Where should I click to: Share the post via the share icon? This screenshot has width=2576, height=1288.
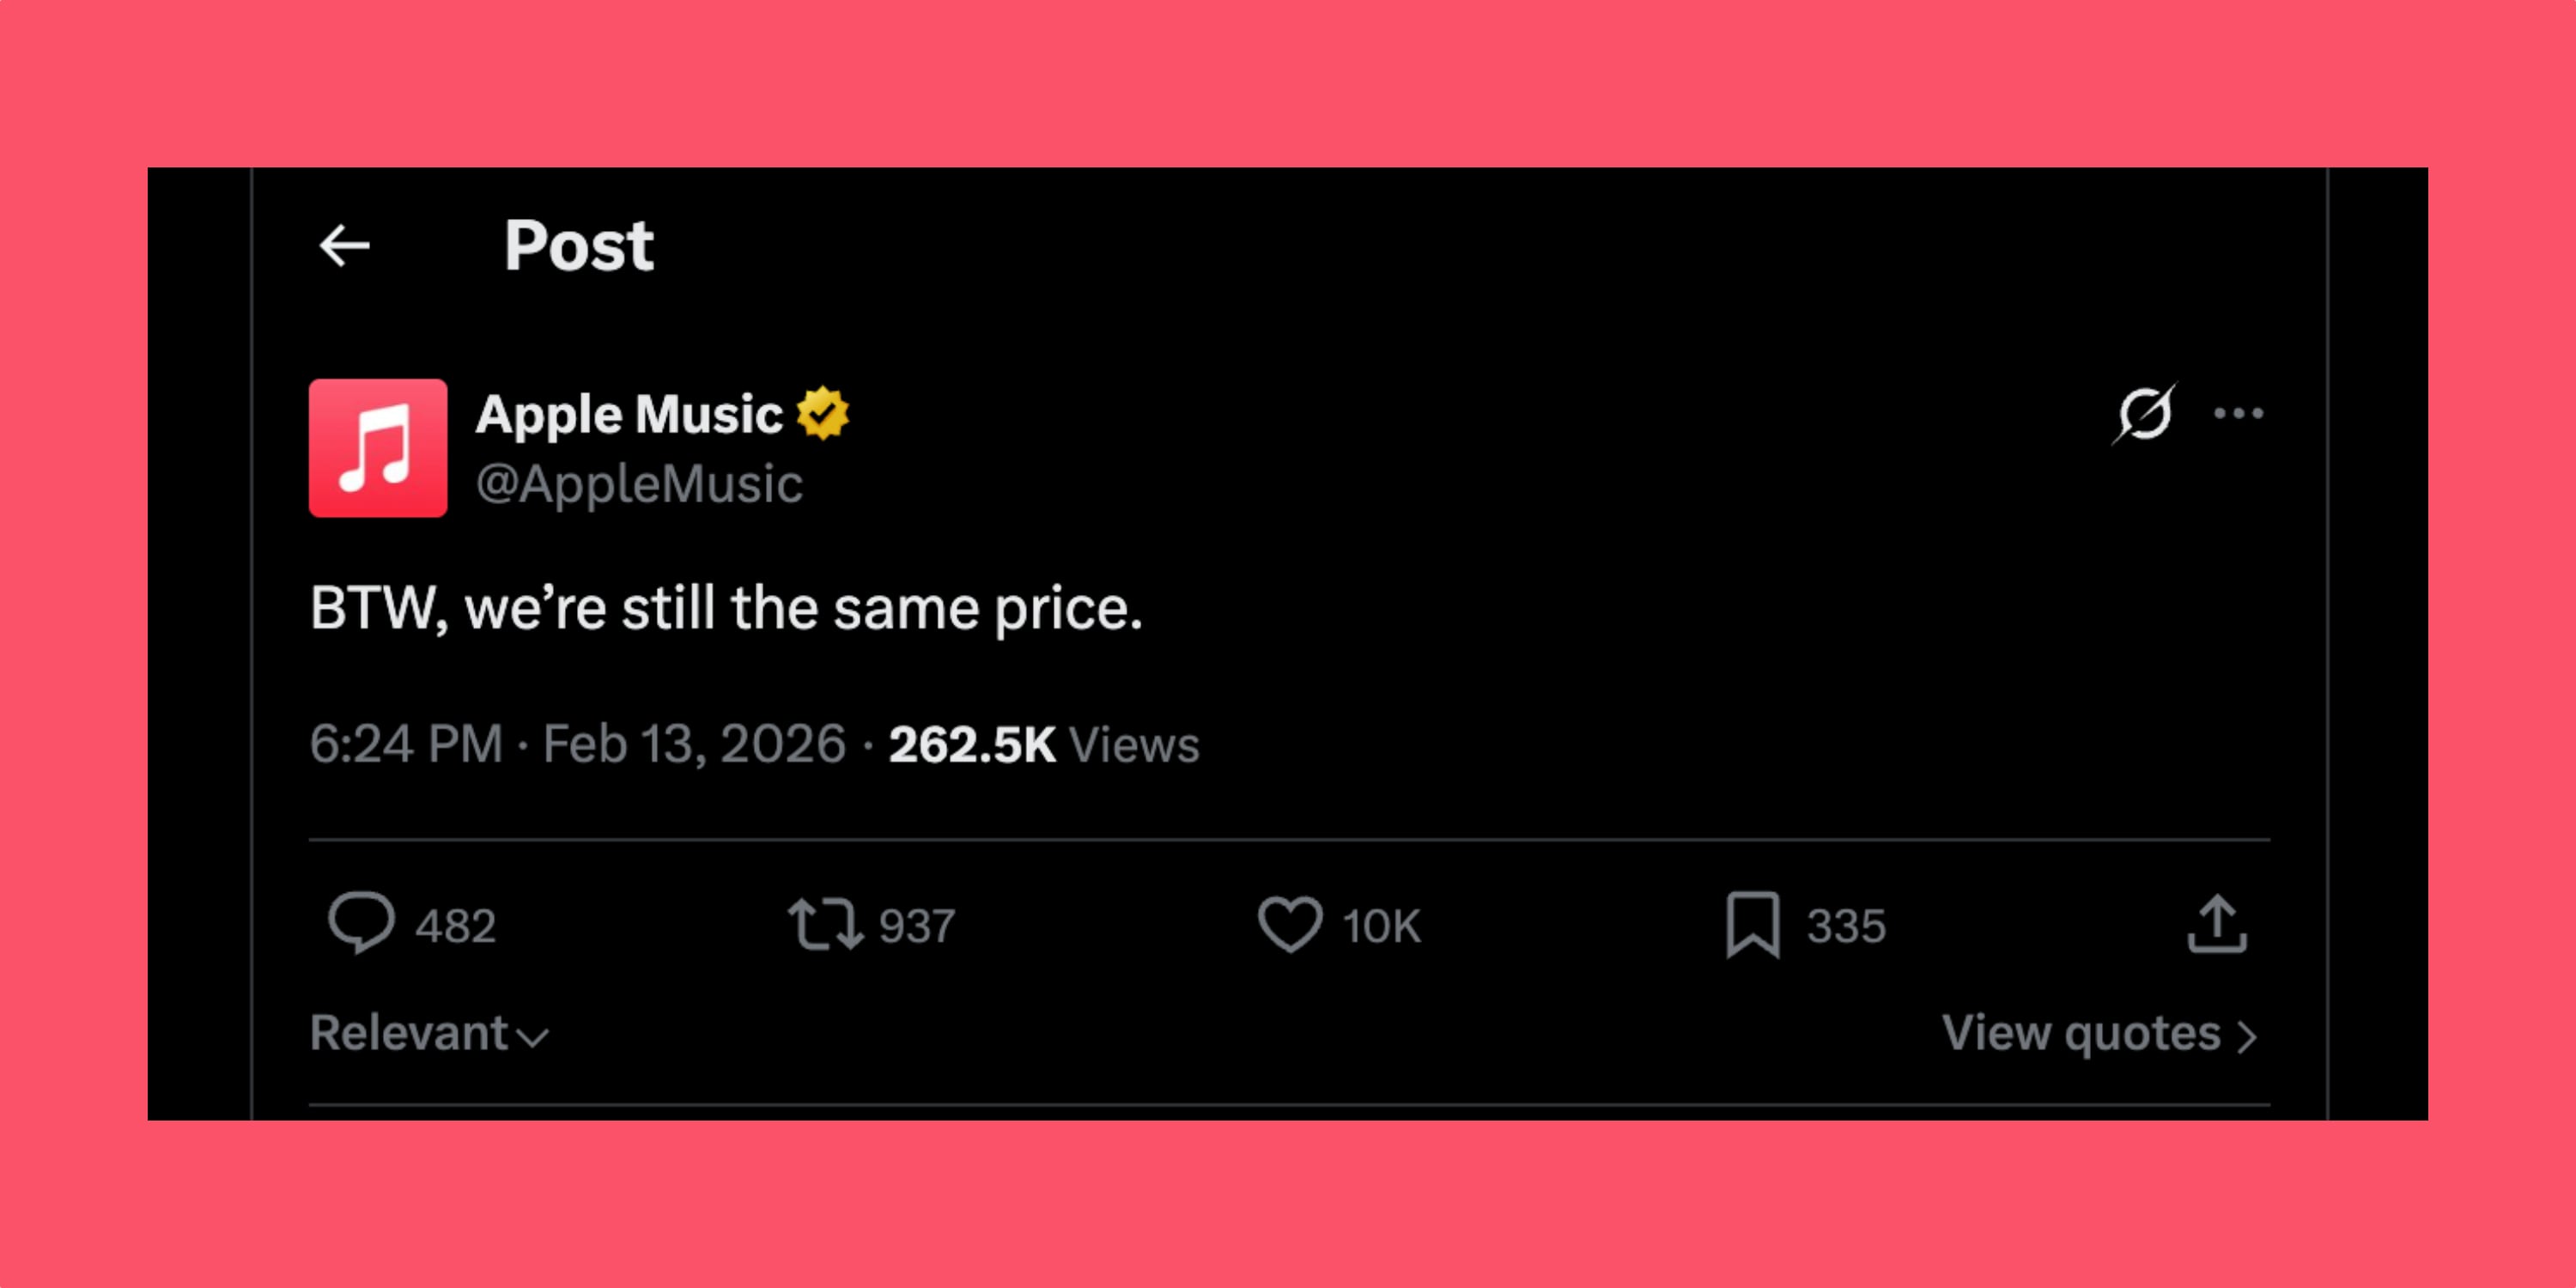point(2220,925)
